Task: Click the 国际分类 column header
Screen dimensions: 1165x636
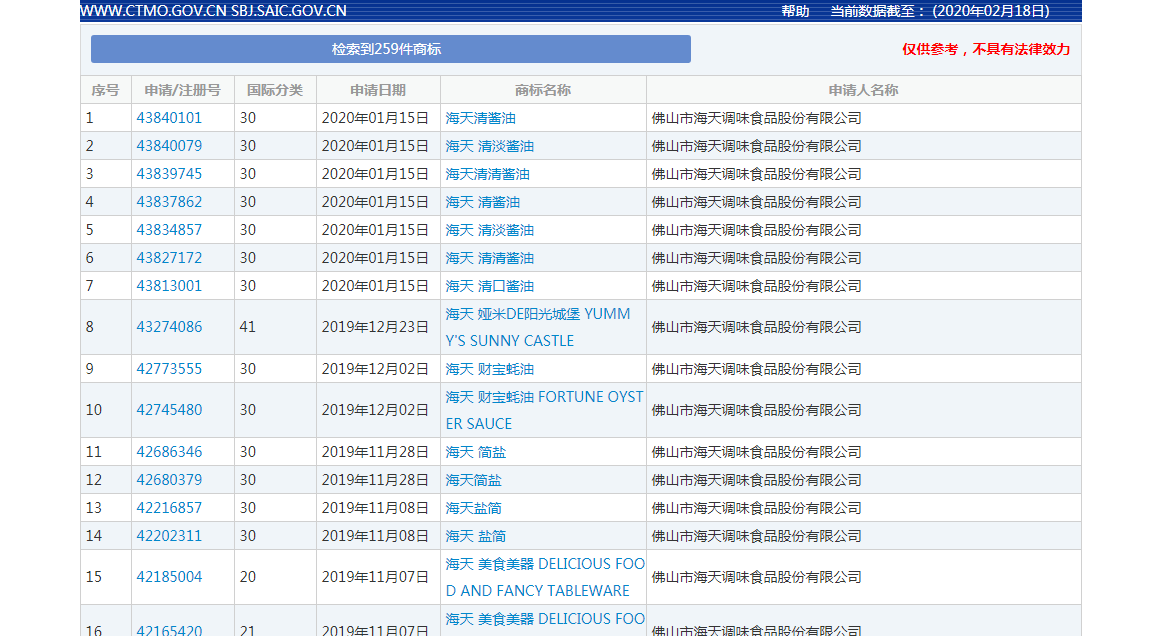Action: point(273,89)
